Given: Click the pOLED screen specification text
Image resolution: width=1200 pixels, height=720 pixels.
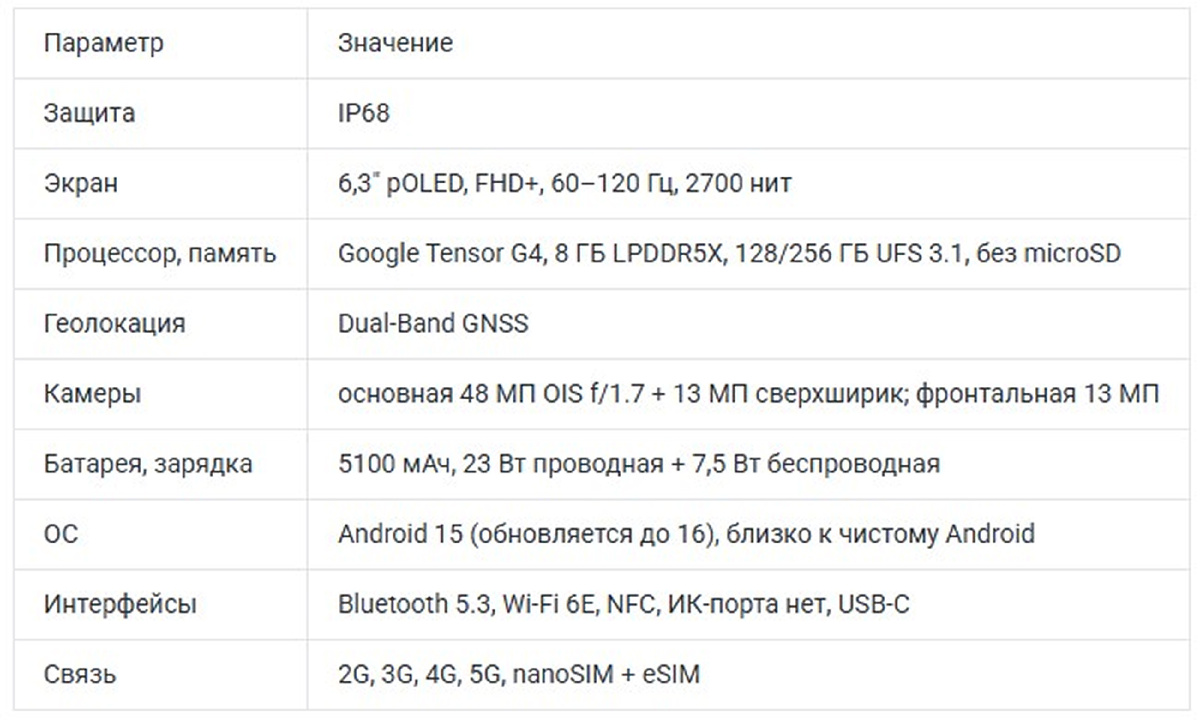Looking at the screenshot, I should tap(565, 183).
